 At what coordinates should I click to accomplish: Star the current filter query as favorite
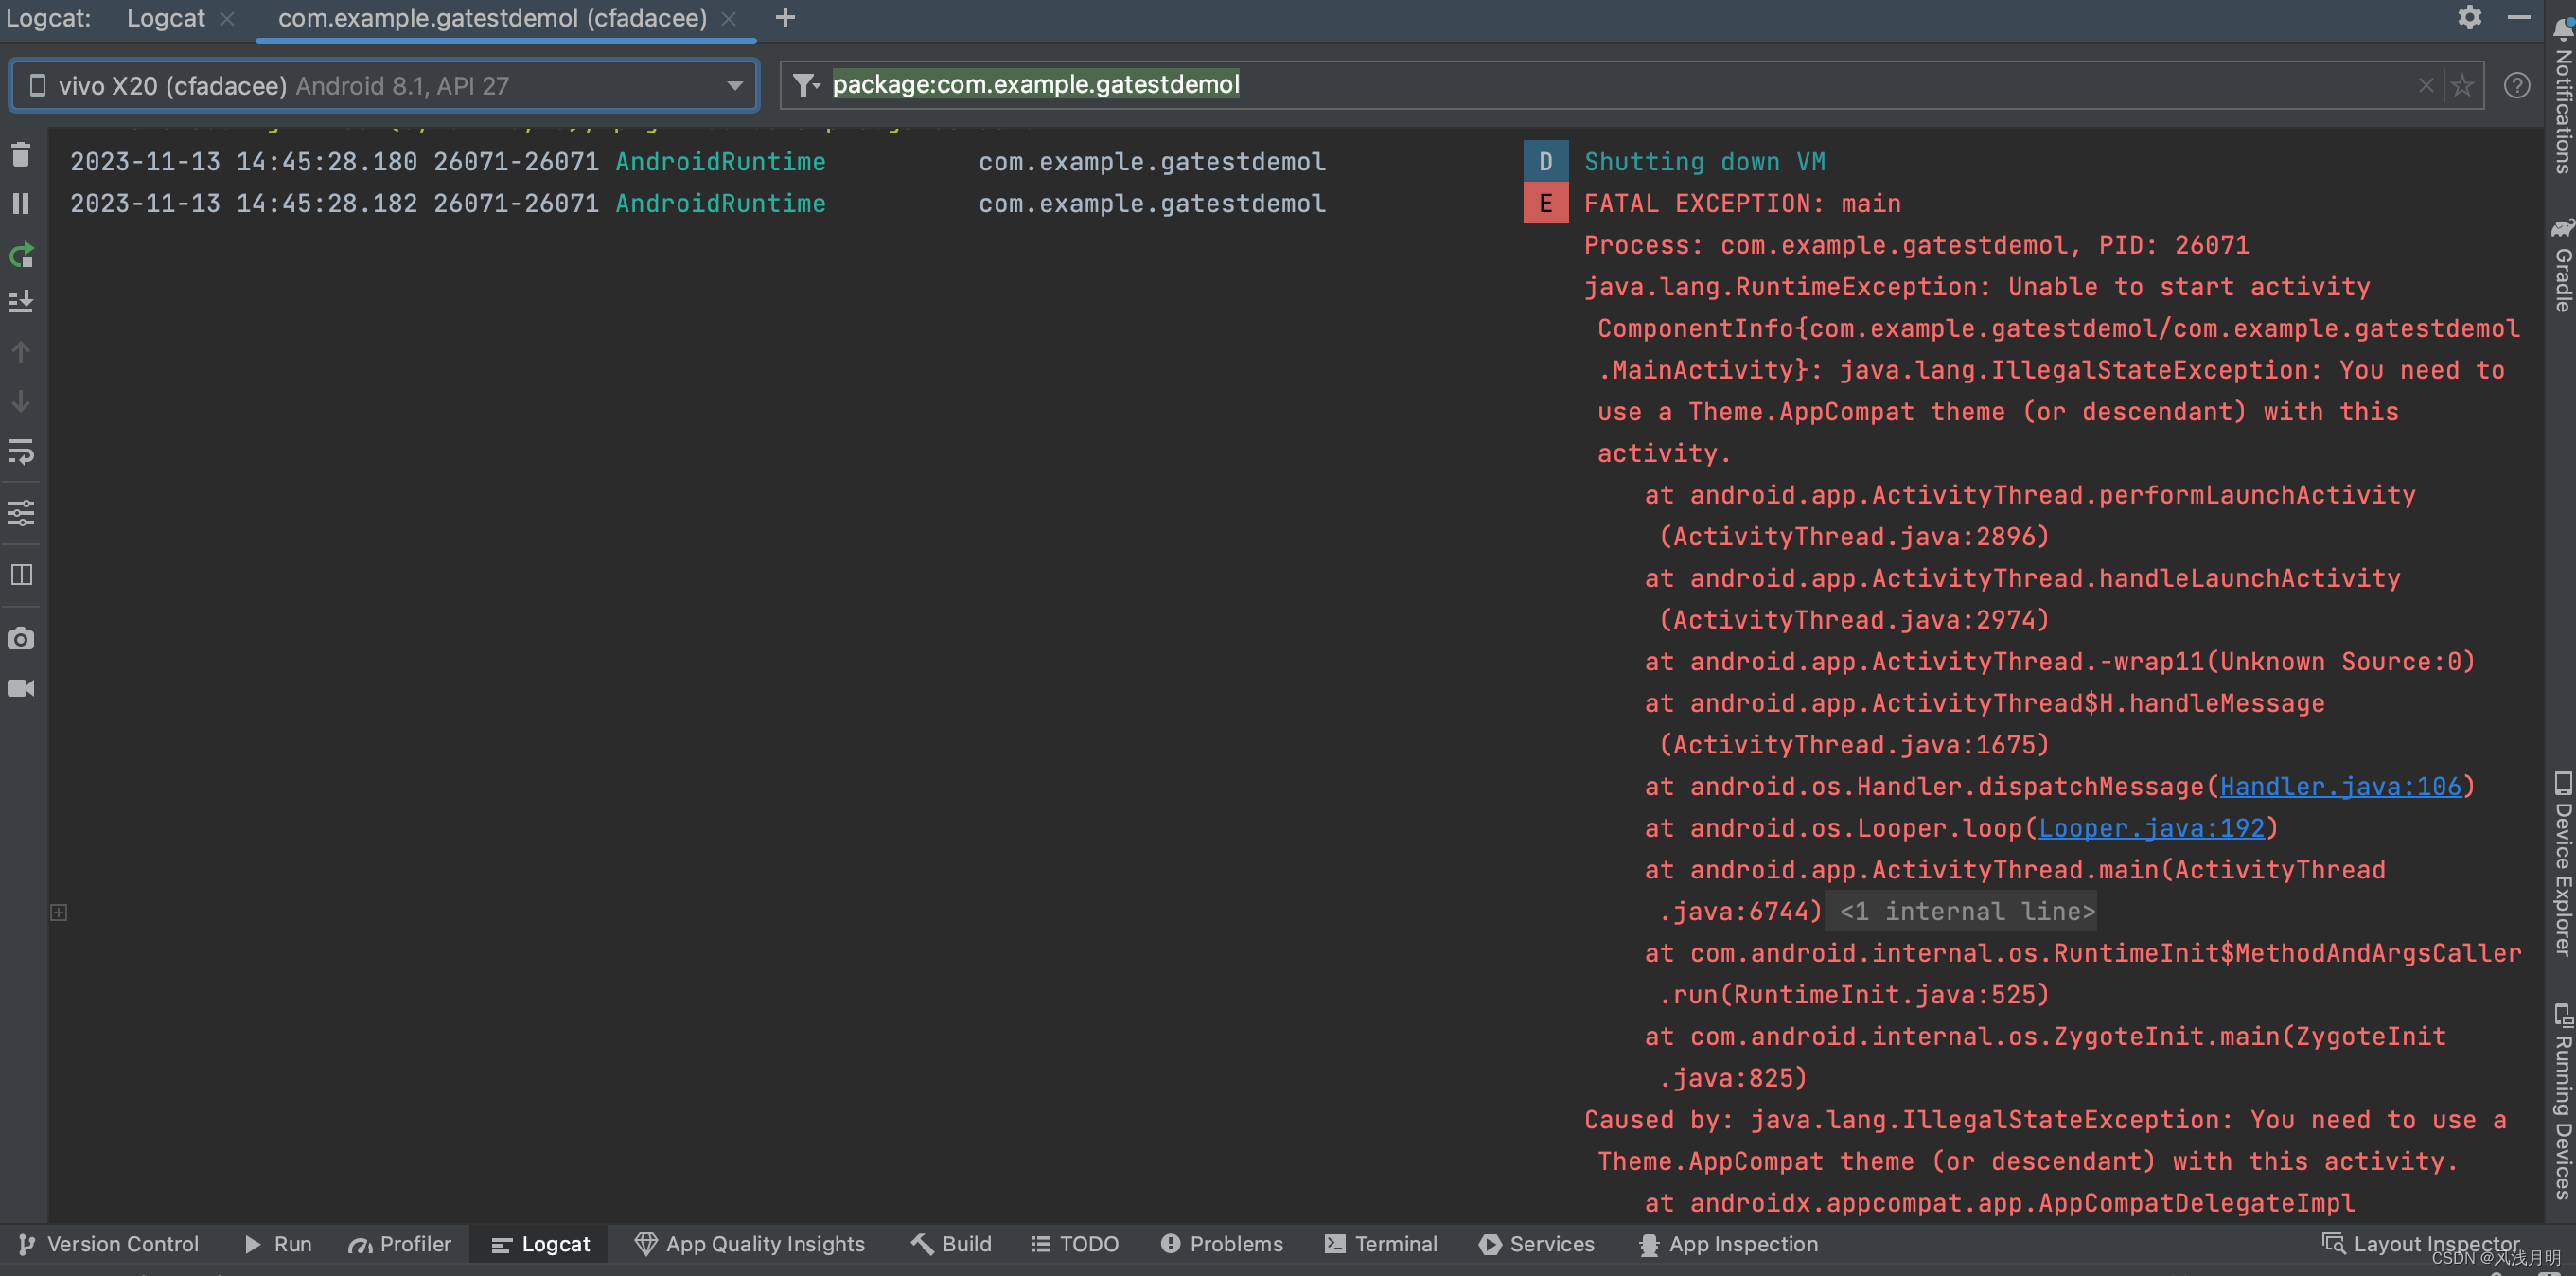point(2463,85)
